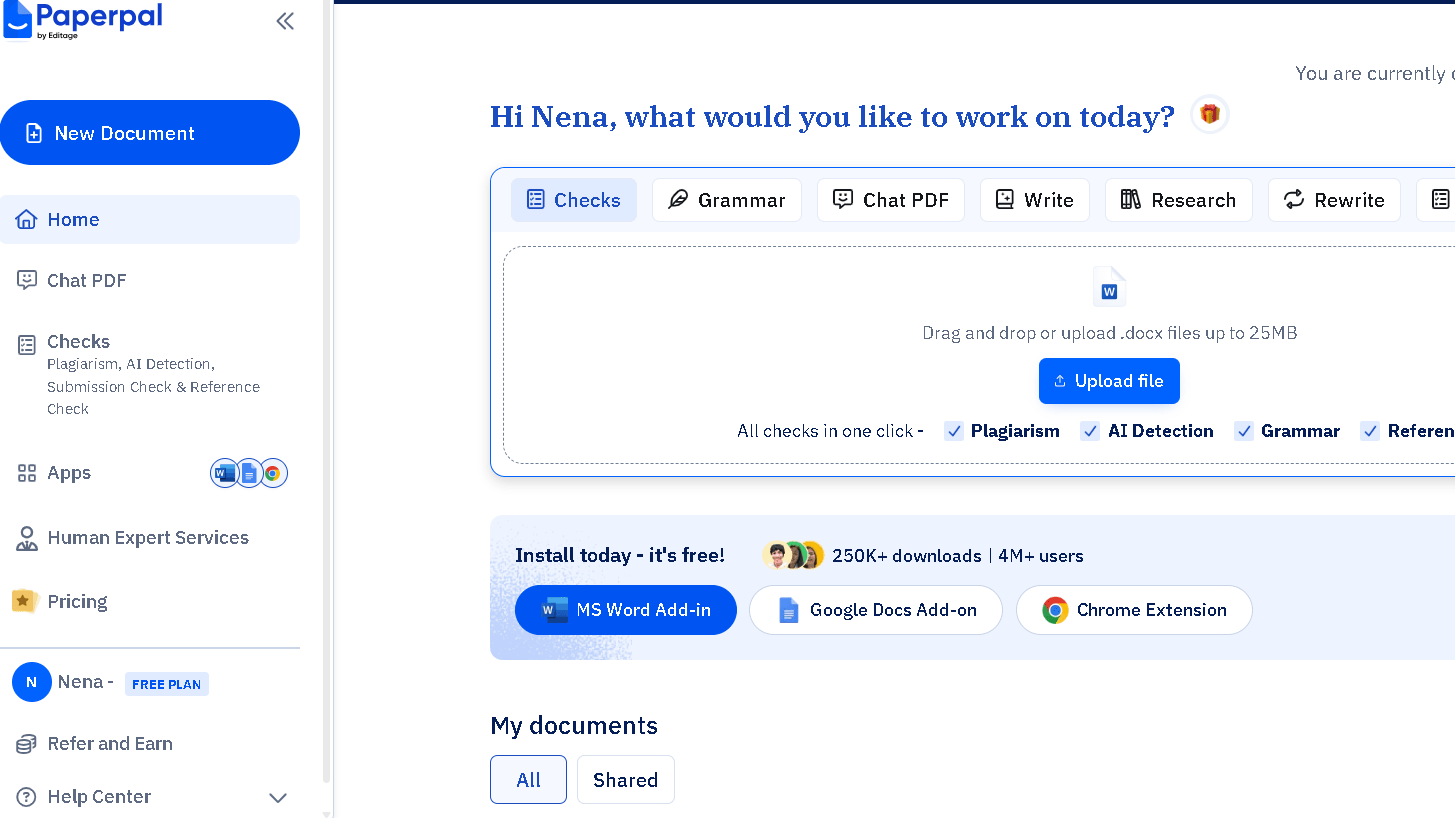Click the Chrome icon next to Apps

click(273, 473)
